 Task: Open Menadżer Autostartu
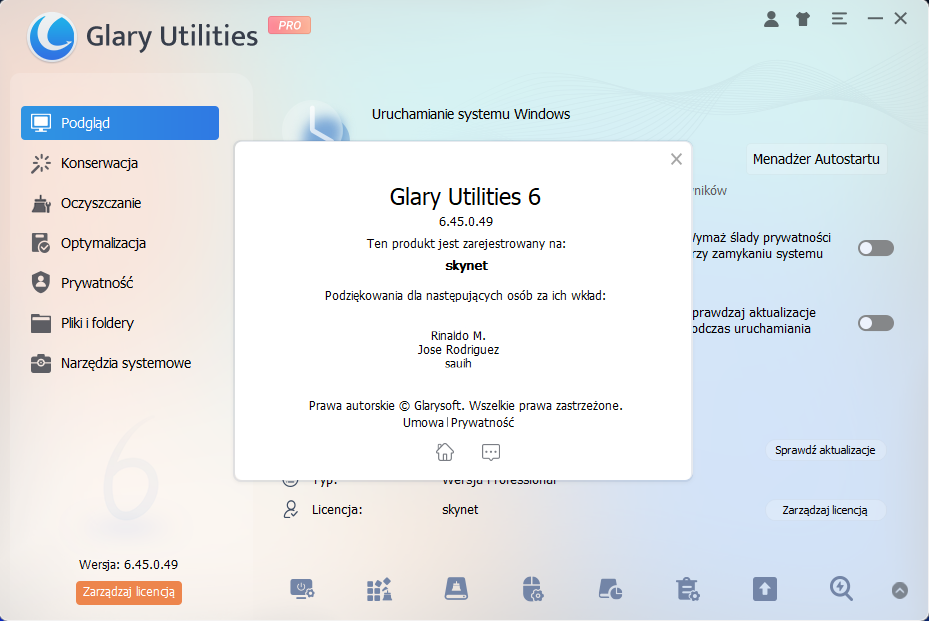[816, 159]
